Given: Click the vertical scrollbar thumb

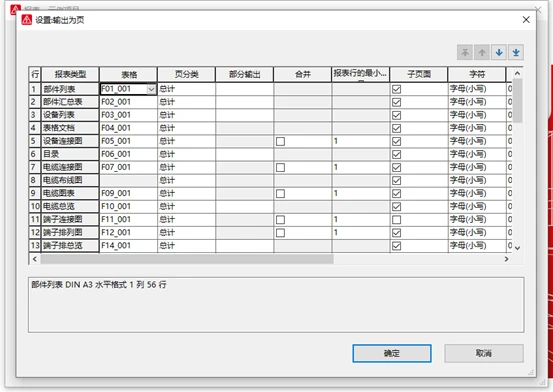Looking at the screenshot, I should click(517, 101).
